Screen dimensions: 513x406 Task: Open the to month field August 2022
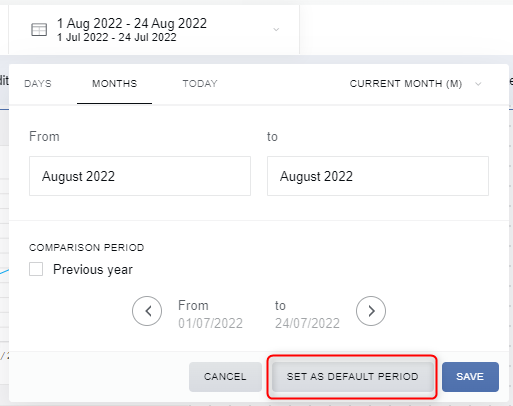tap(378, 176)
